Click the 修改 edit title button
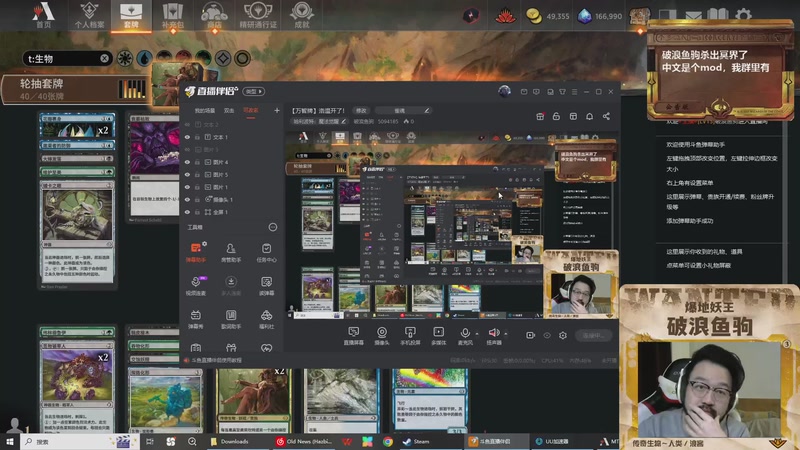Image resolution: width=800 pixels, height=450 pixels. click(x=361, y=110)
